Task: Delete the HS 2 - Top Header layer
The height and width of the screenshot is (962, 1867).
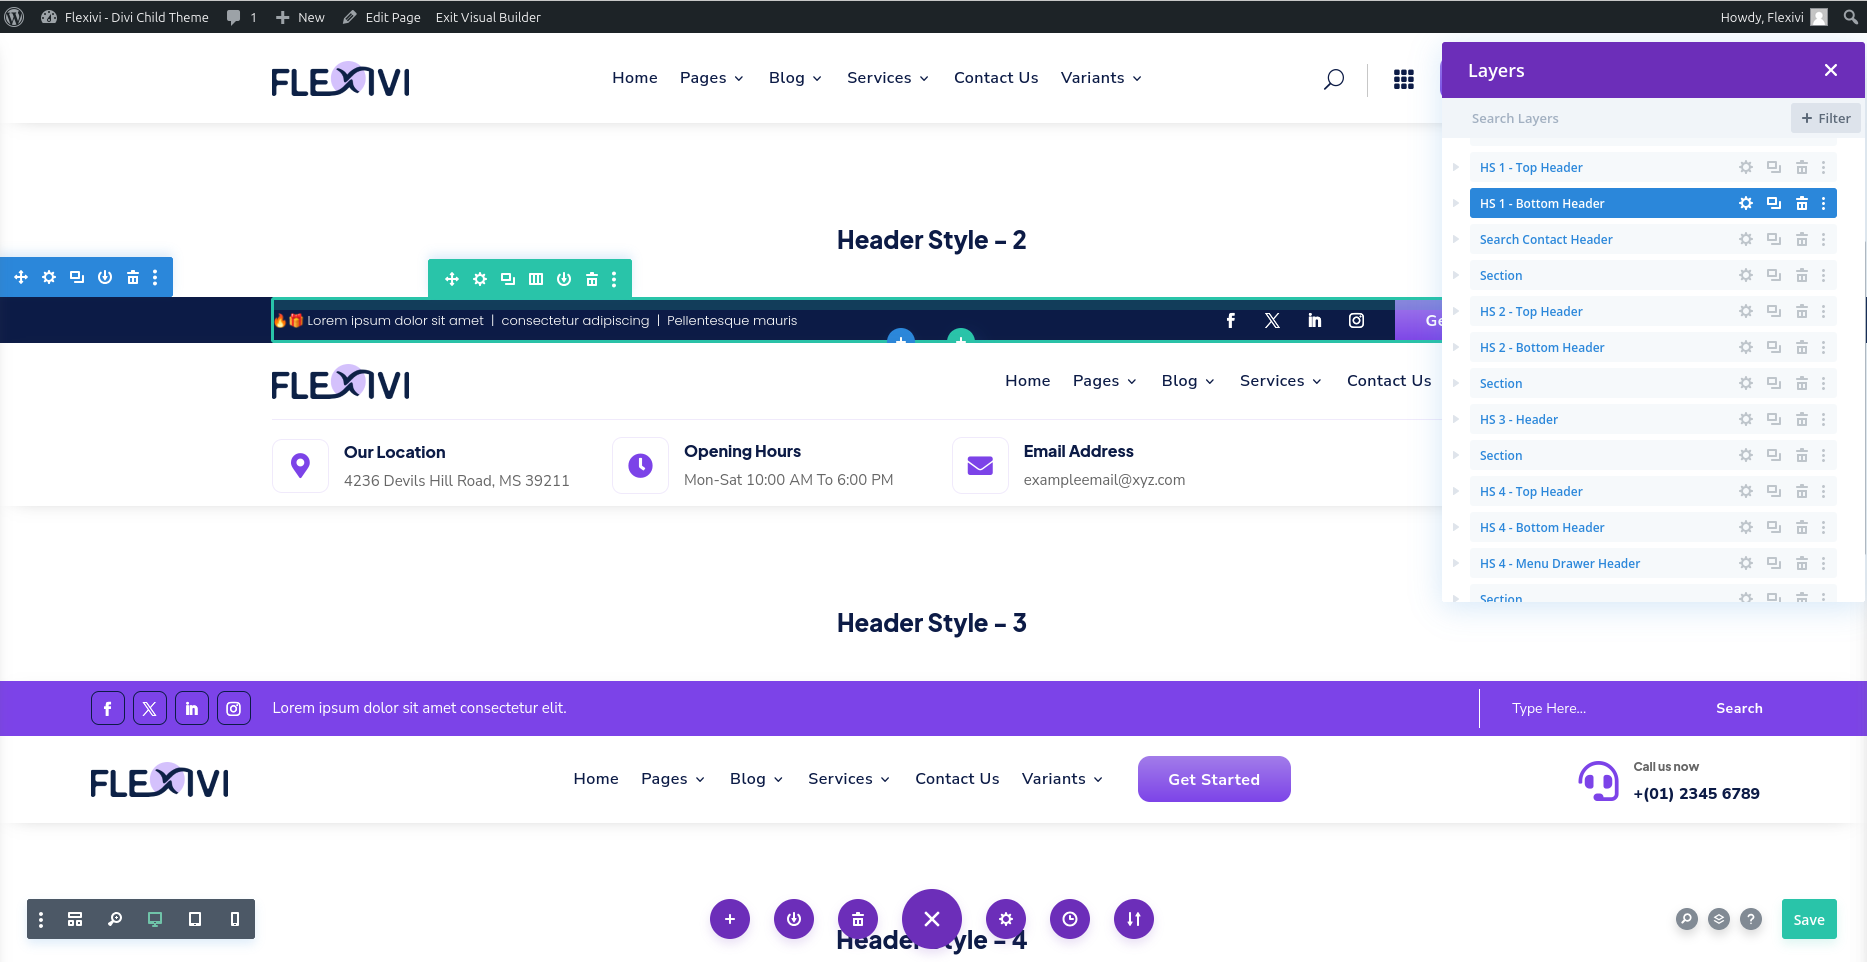Action: [1801, 312]
